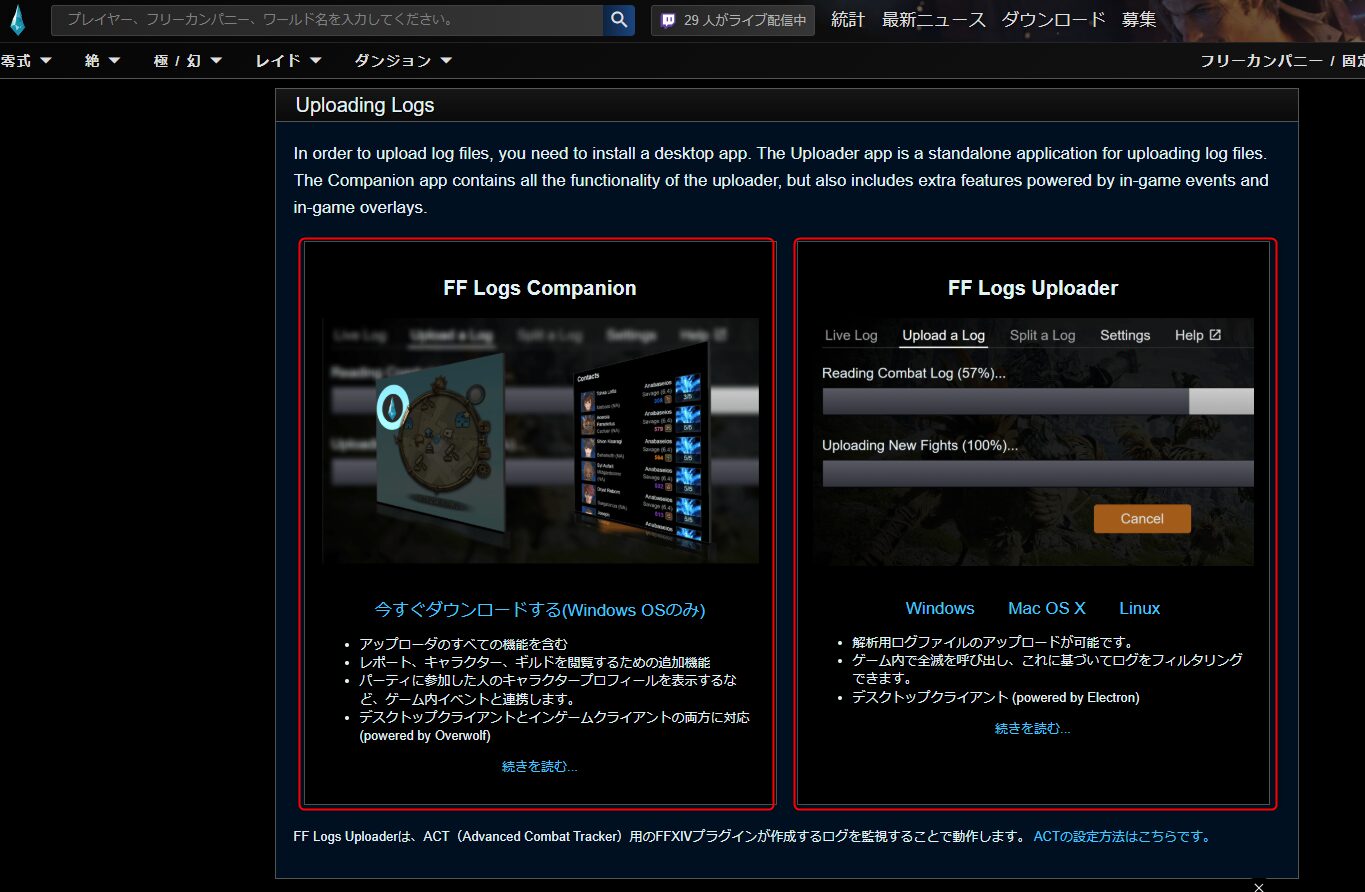This screenshot has height=892, width=1365.
Task: Download the Windows version of FF Logs Uploader
Action: click(x=939, y=607)
